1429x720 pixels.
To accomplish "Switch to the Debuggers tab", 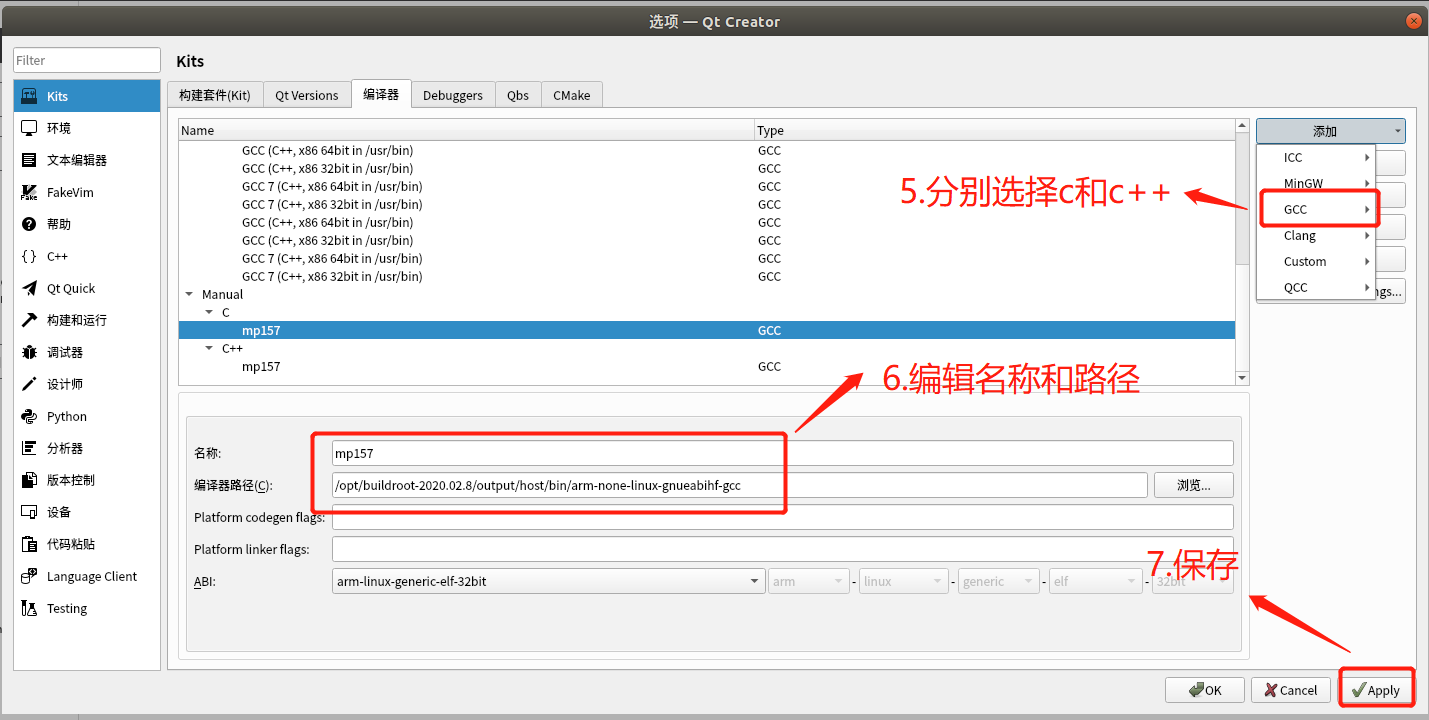I will point(453,95).
